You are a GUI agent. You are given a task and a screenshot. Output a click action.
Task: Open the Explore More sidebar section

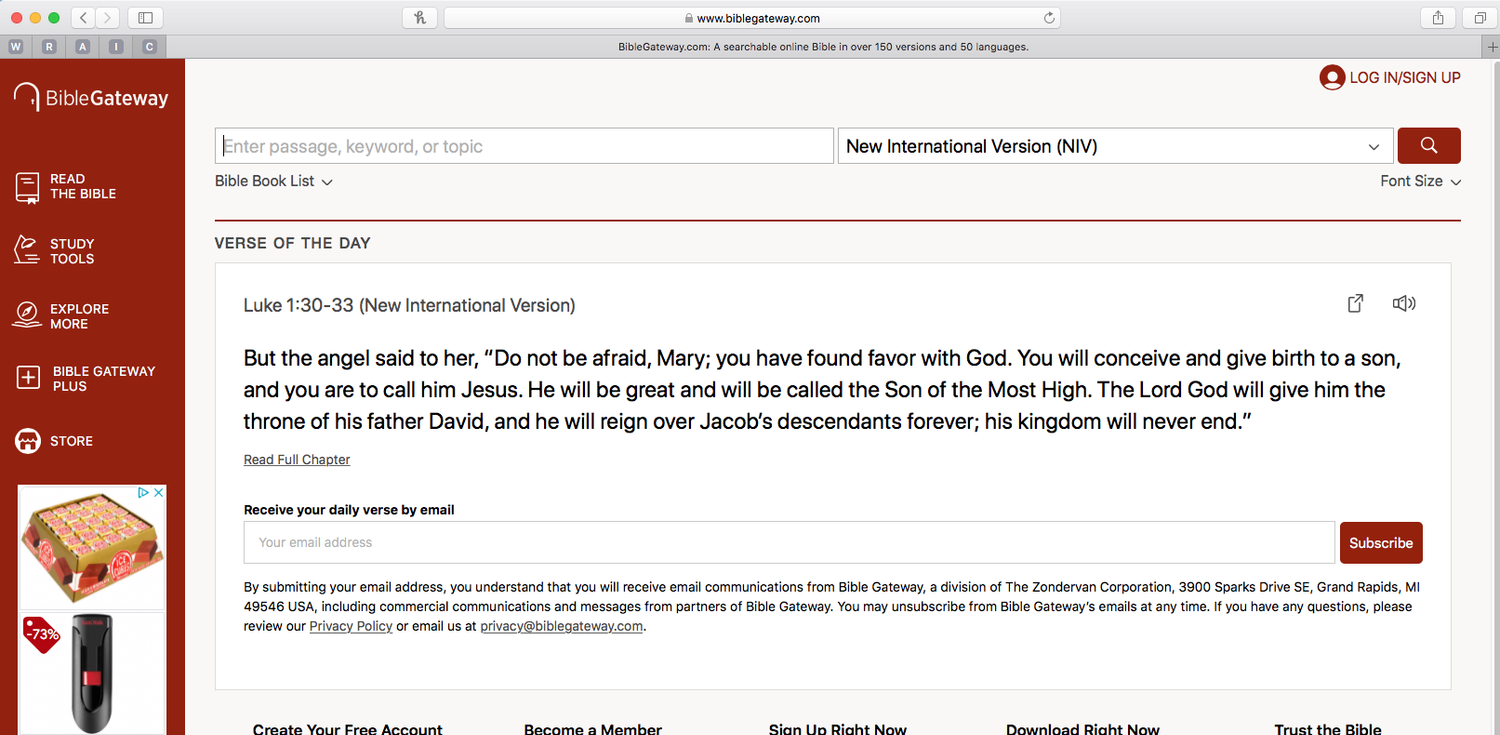tap(62, 316)
